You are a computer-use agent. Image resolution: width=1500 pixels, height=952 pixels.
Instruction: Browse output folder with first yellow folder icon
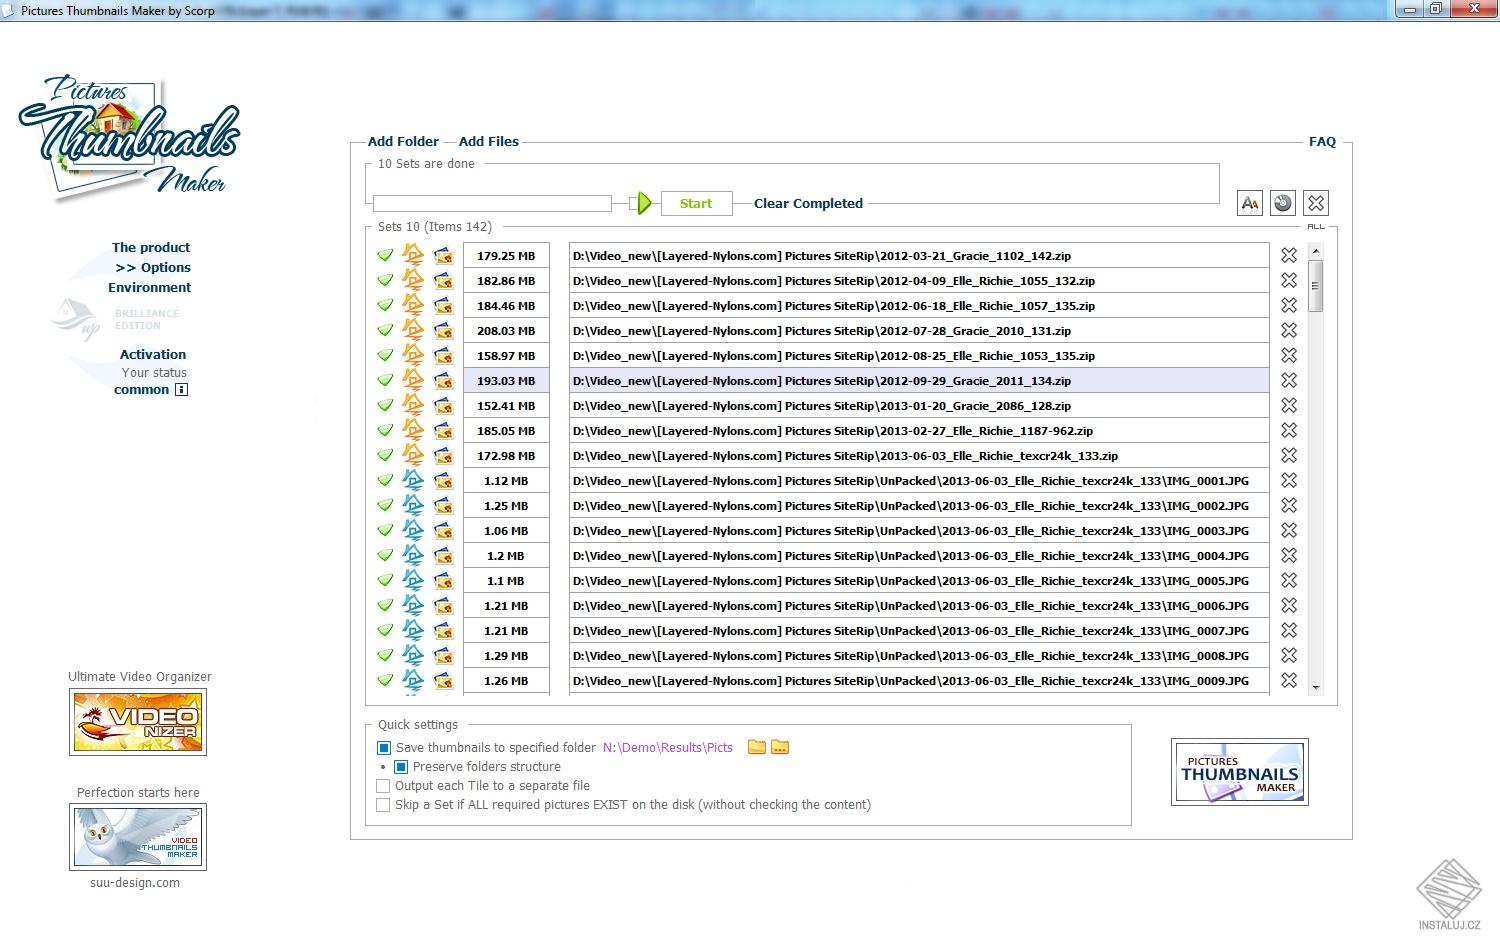tap(757, 747)
